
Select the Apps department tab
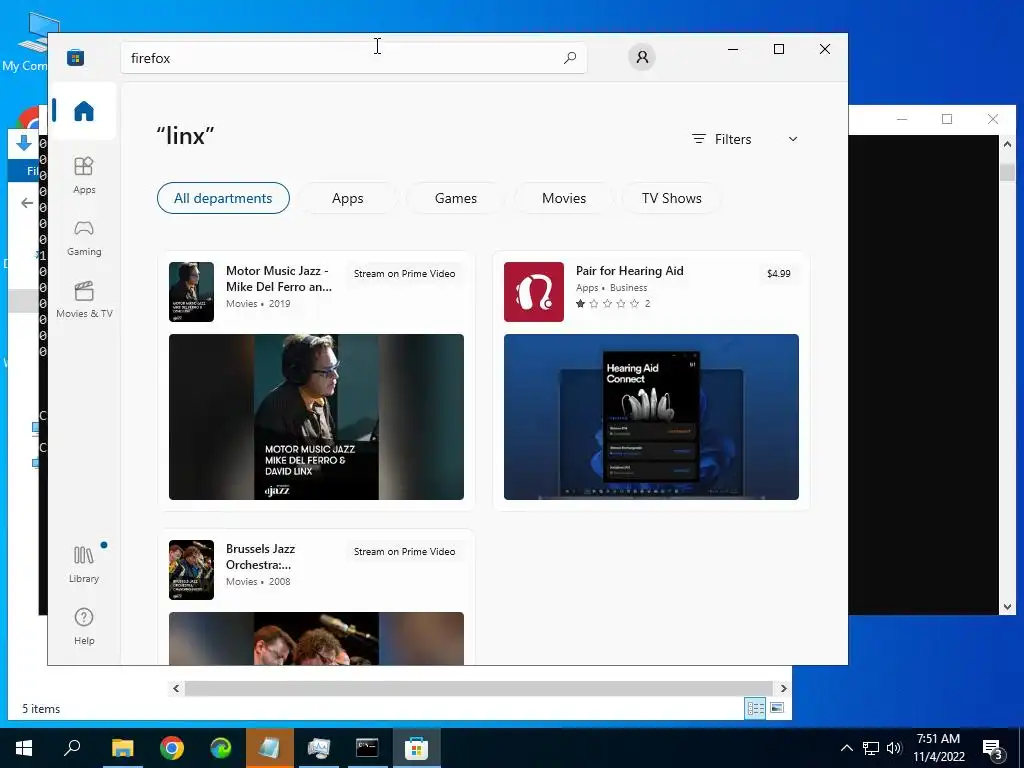pos(347,198)
